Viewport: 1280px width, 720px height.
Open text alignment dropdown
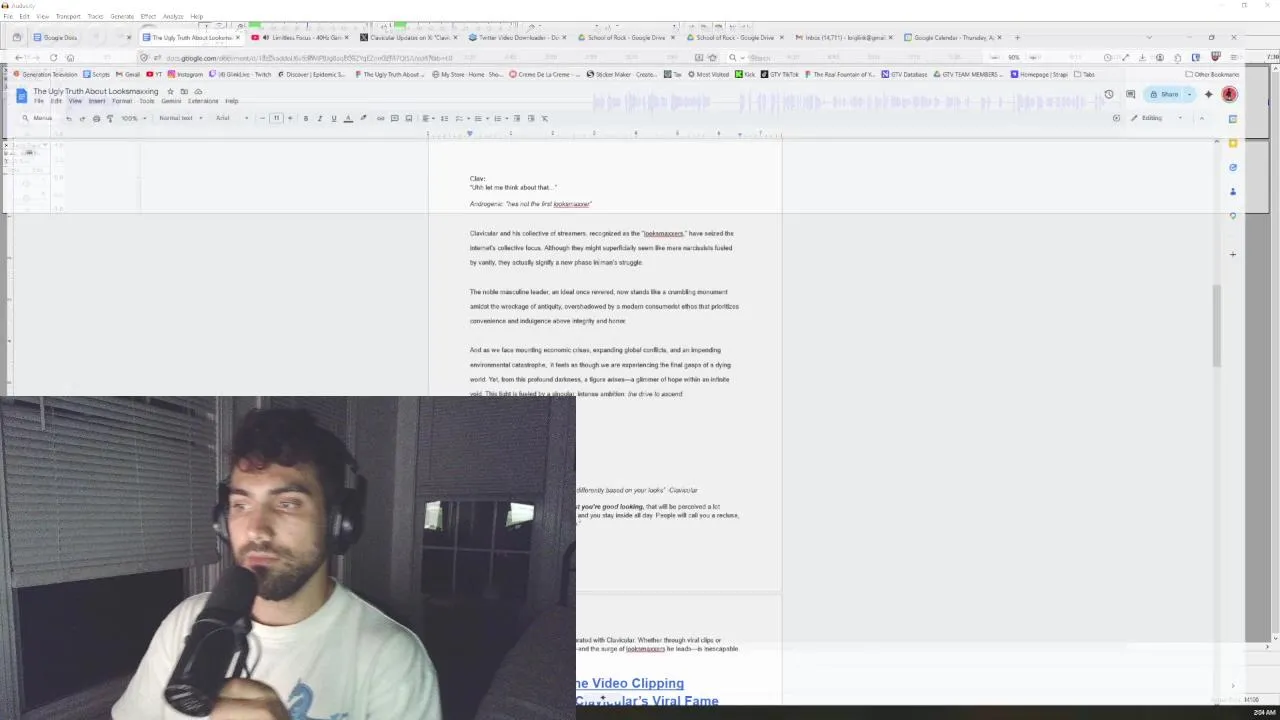[428, 118]
